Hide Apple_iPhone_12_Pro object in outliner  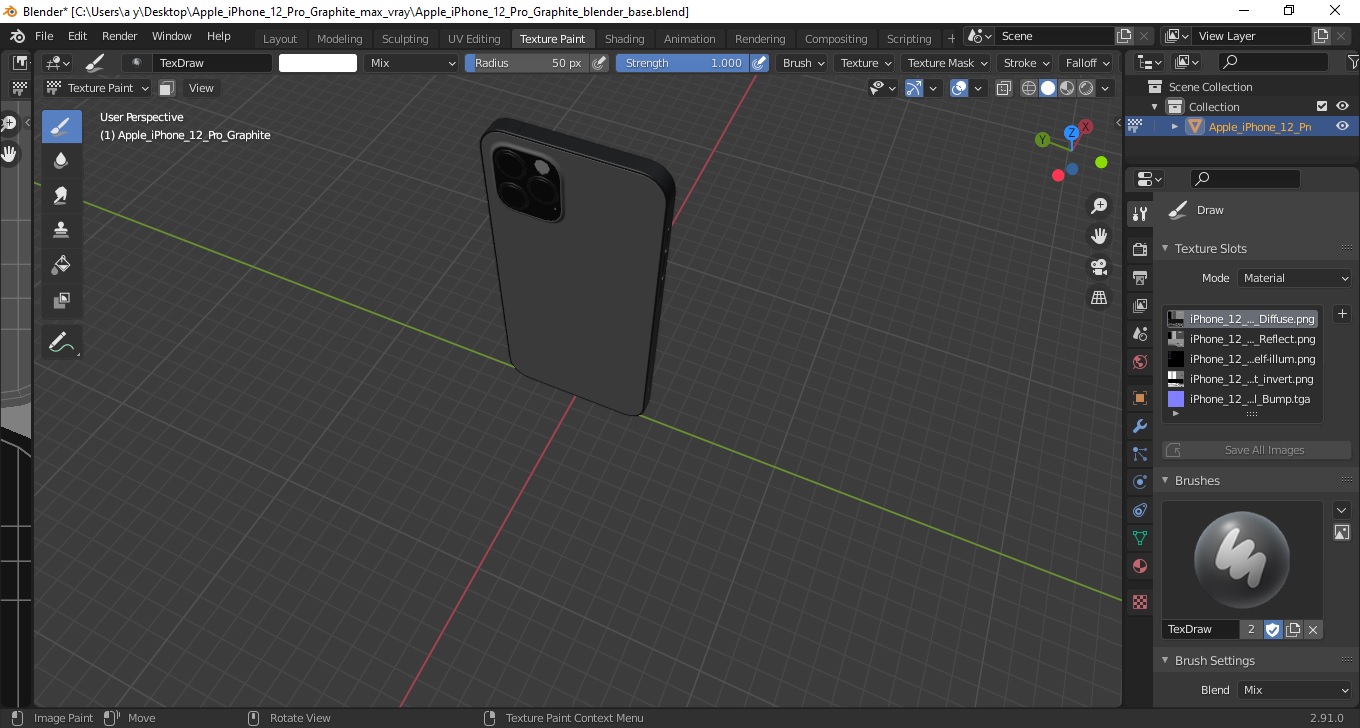pyautogui.click(x=1342, y=127)
